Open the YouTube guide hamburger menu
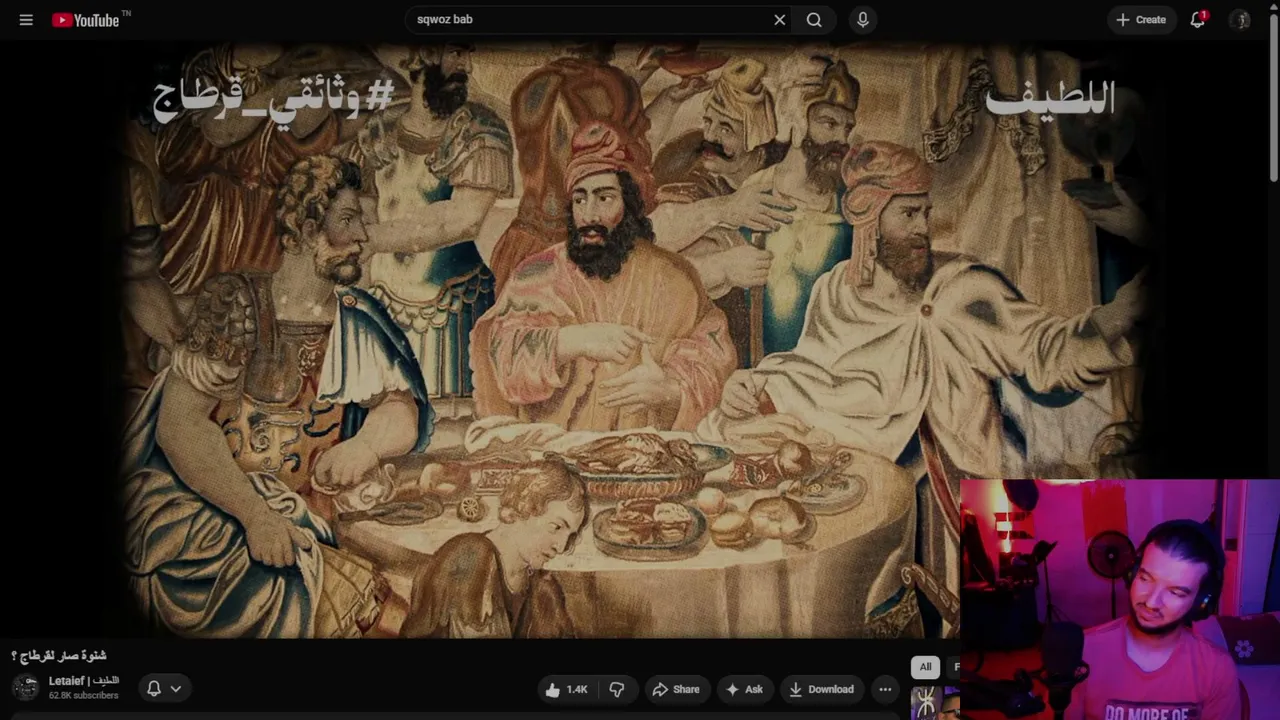The width and height of the screenshot is (1280, 720). point(26,20)
